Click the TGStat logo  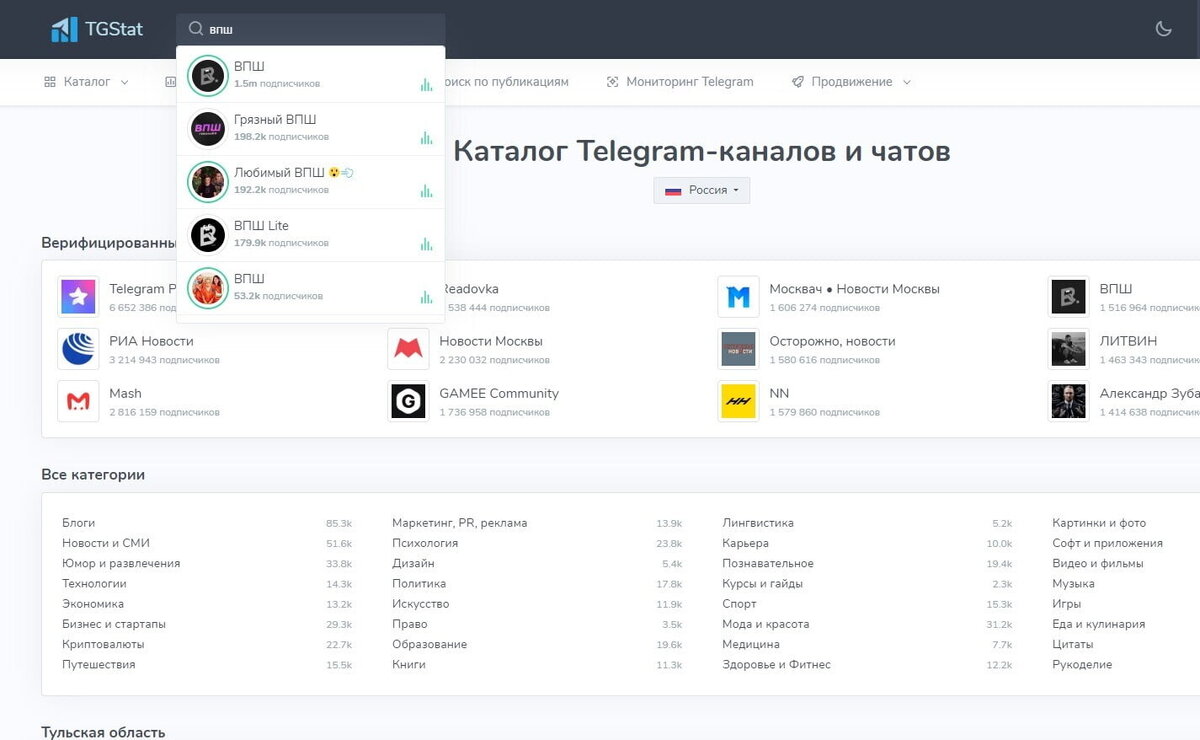[x=97, y=29]
